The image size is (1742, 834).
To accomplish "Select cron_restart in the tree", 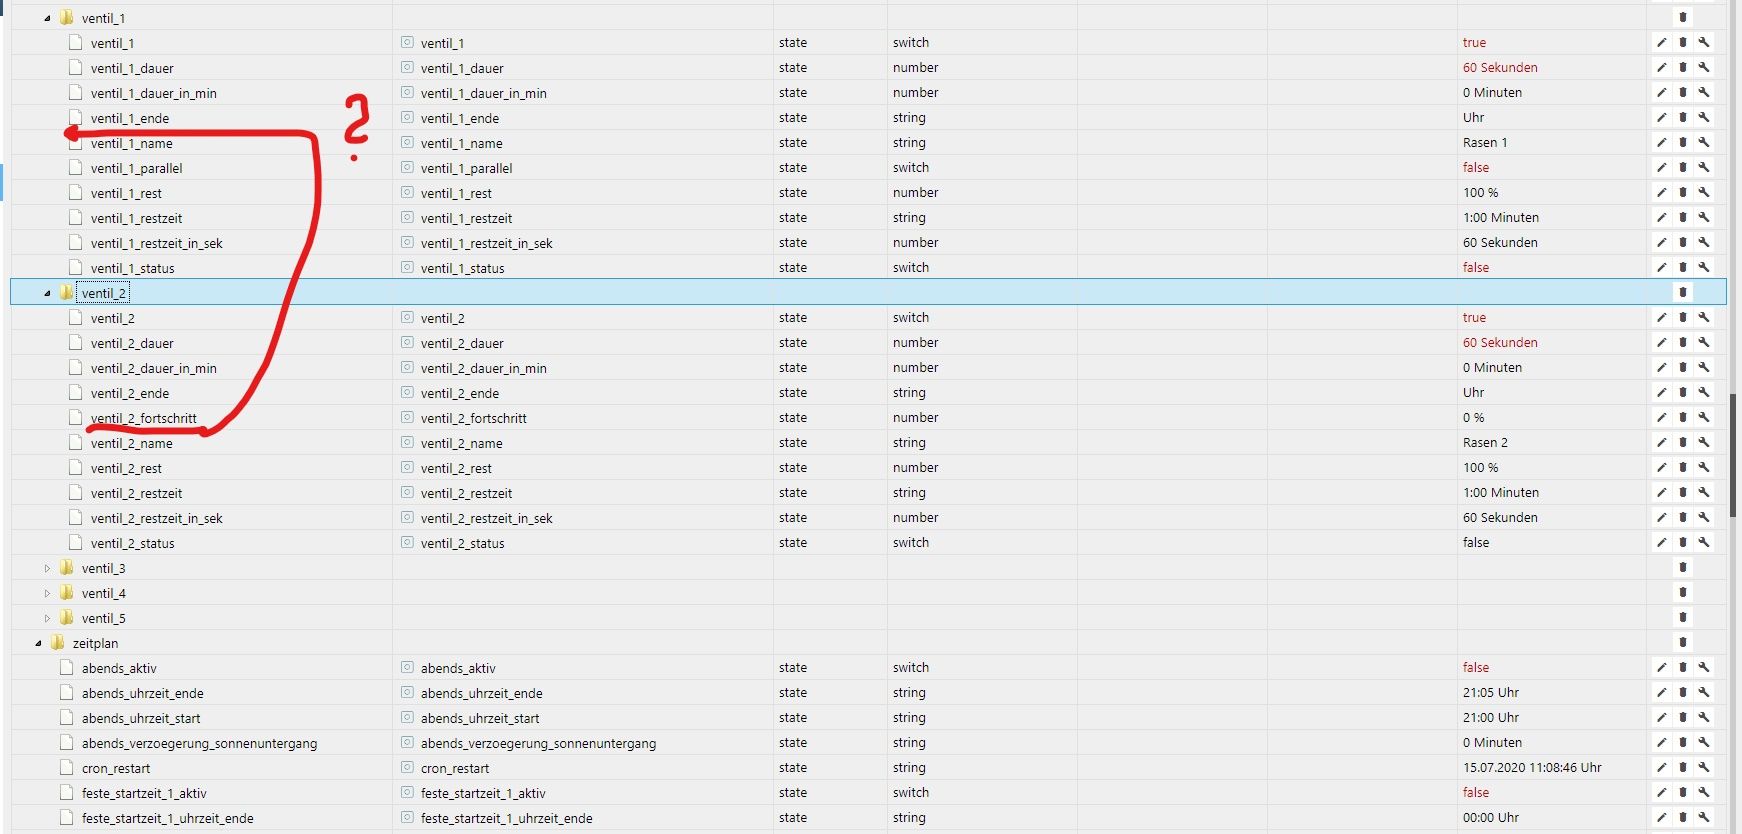I will (116, 768).
